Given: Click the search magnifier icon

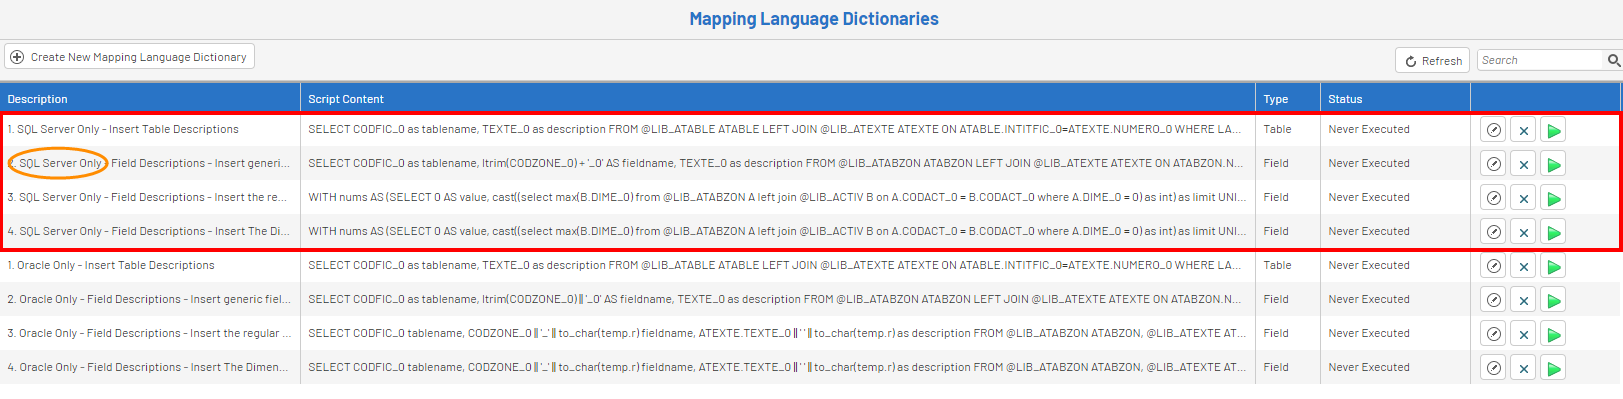Looking at the screenshot, I should click(1613, 60).
